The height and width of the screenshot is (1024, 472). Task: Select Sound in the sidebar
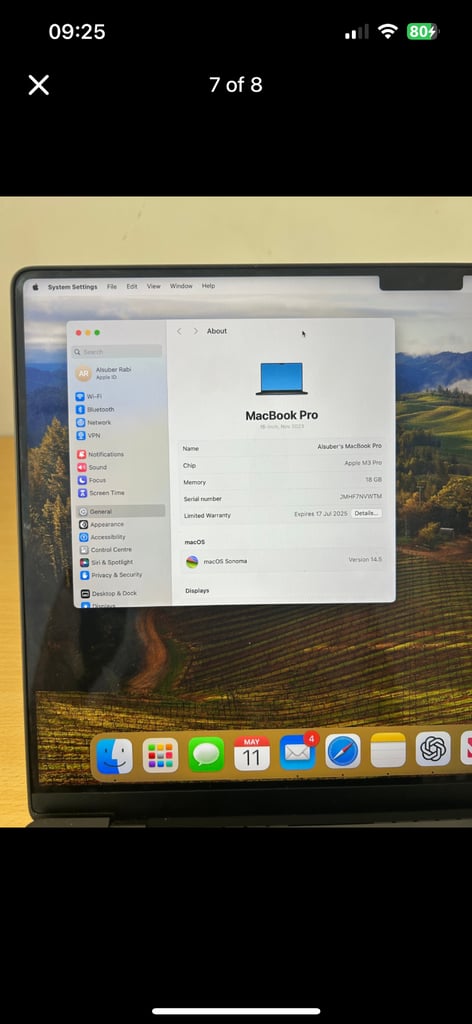coord(92,467)
